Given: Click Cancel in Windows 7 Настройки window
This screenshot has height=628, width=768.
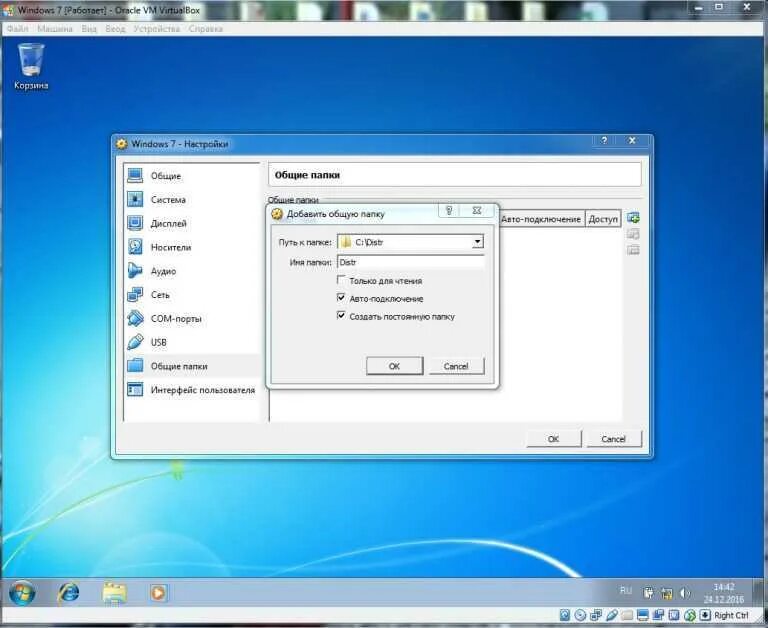Looking at the screenshot, I should tap(613, 439).
